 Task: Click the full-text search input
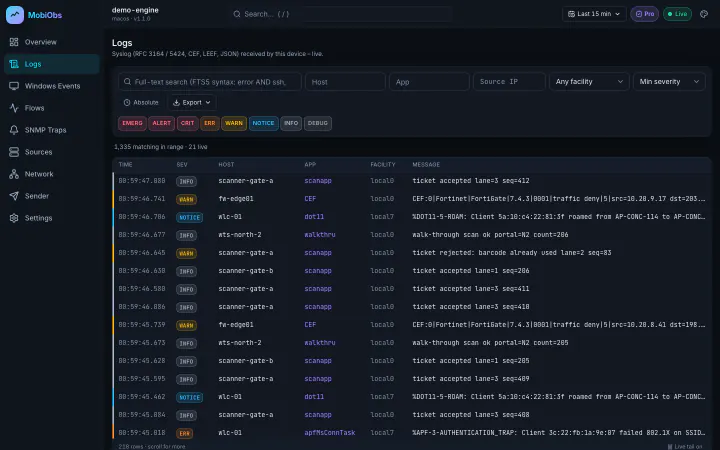210,82
